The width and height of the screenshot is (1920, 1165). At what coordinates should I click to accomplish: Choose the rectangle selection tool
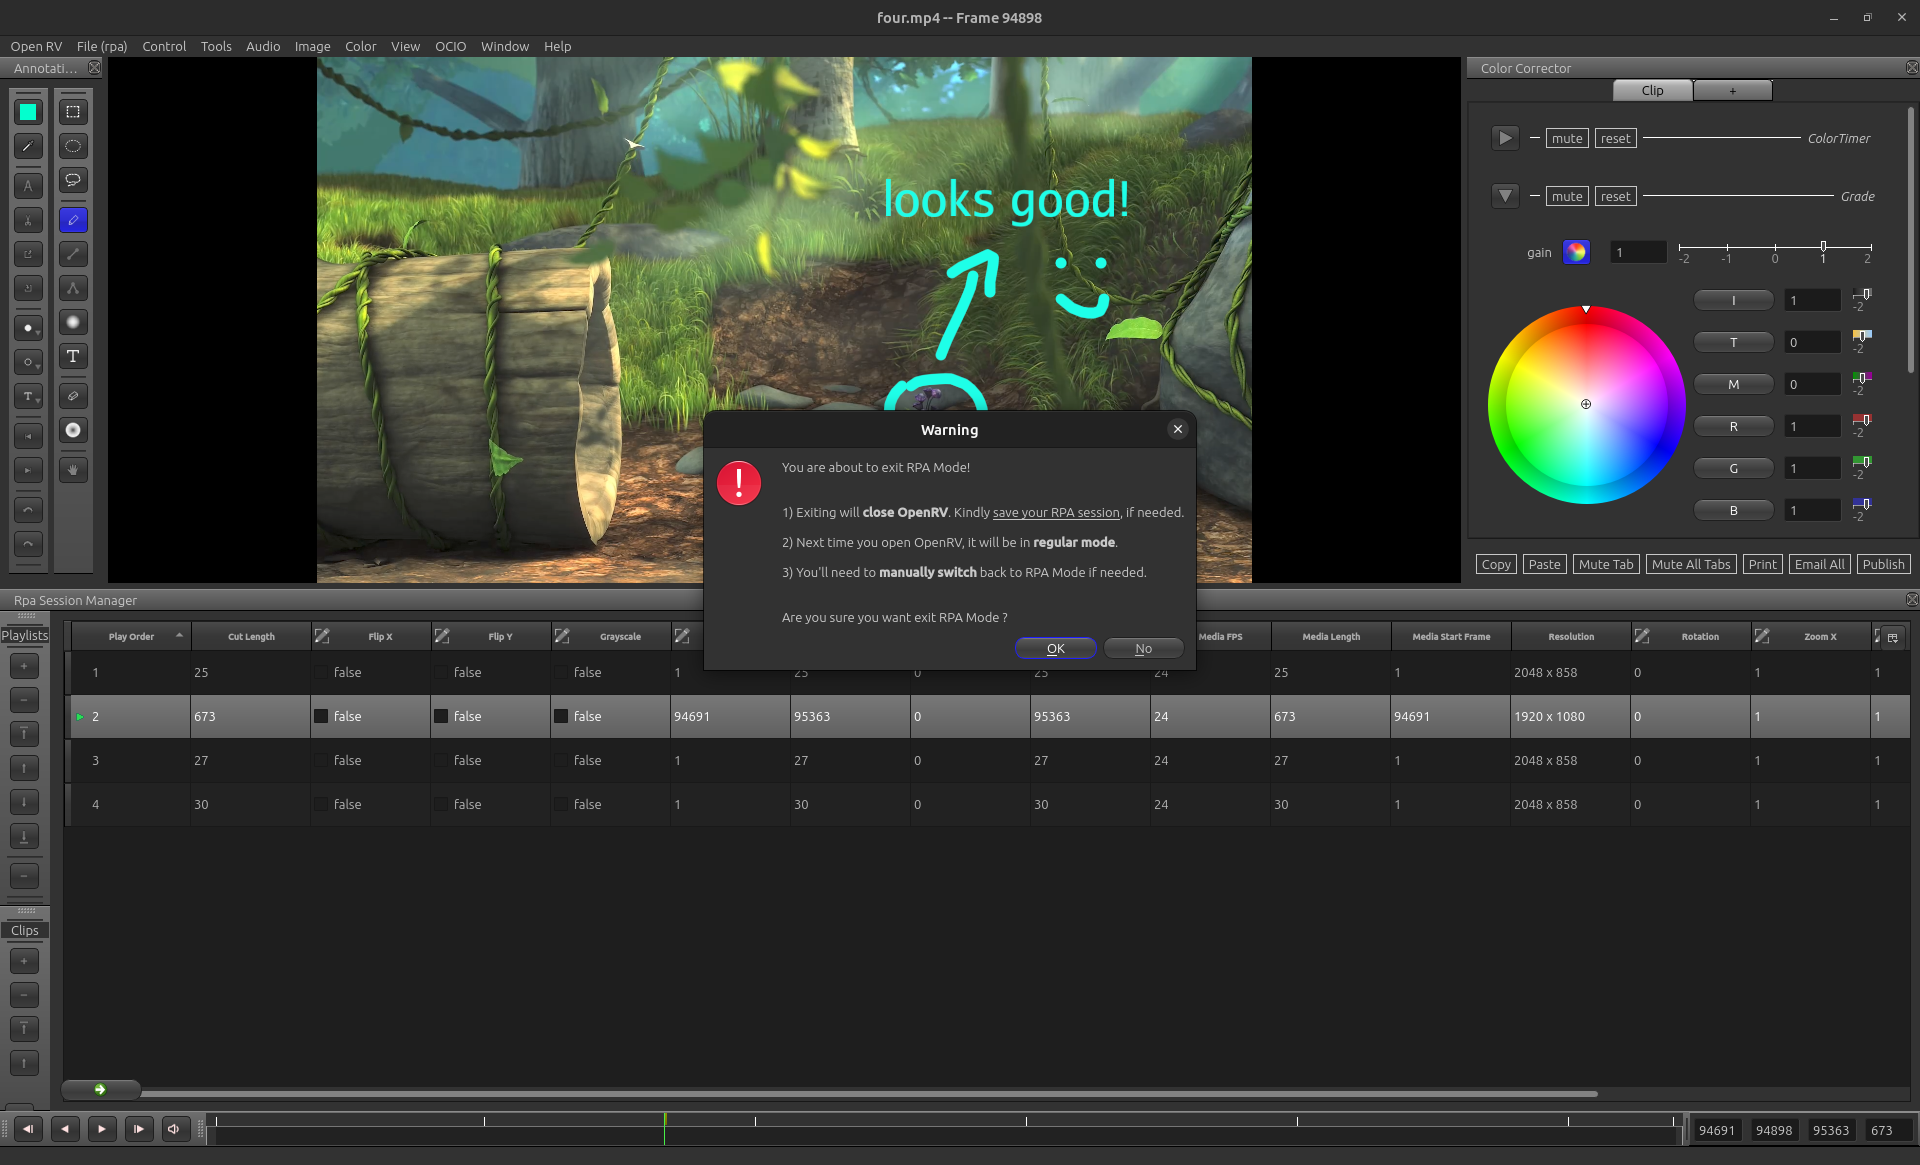pyautogui.click(x=73, y=112)
